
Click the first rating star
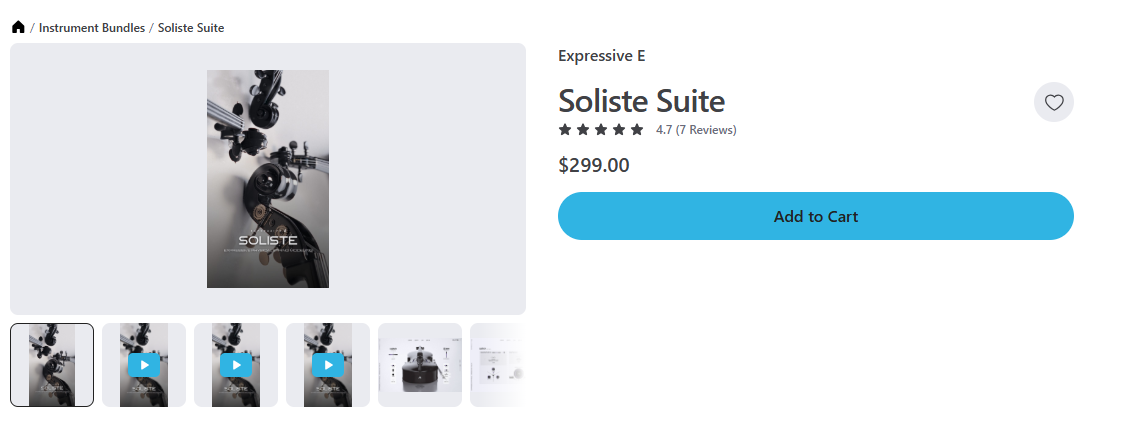pyautogui.click(x=565, y=130)
